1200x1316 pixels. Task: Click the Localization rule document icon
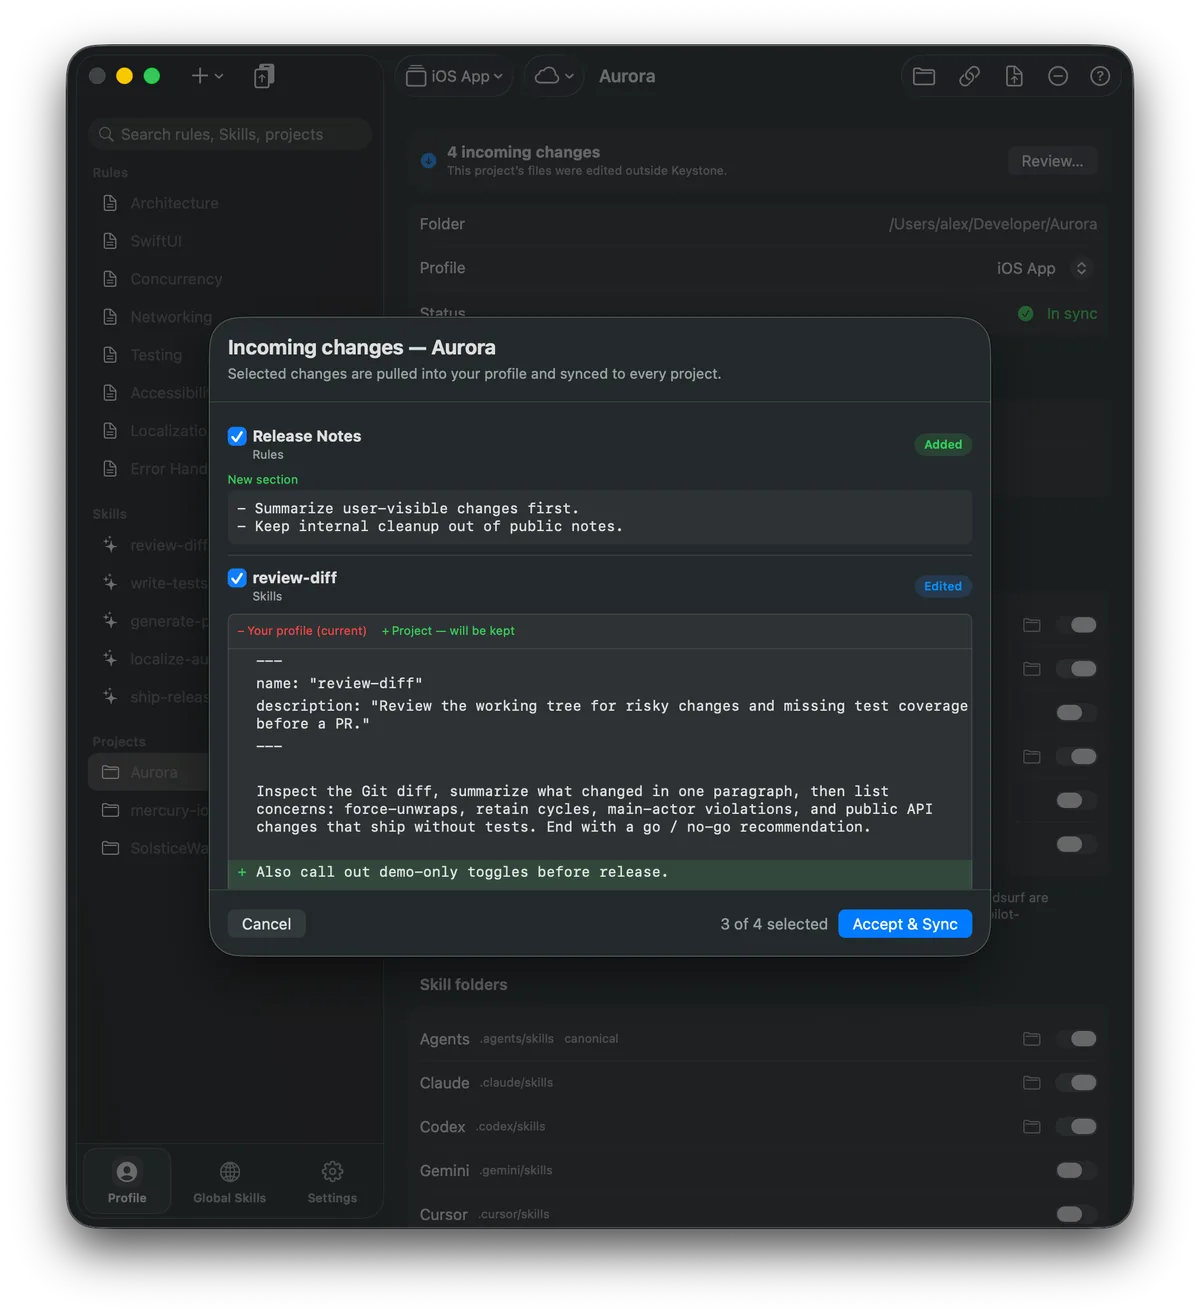coord(110,431)
